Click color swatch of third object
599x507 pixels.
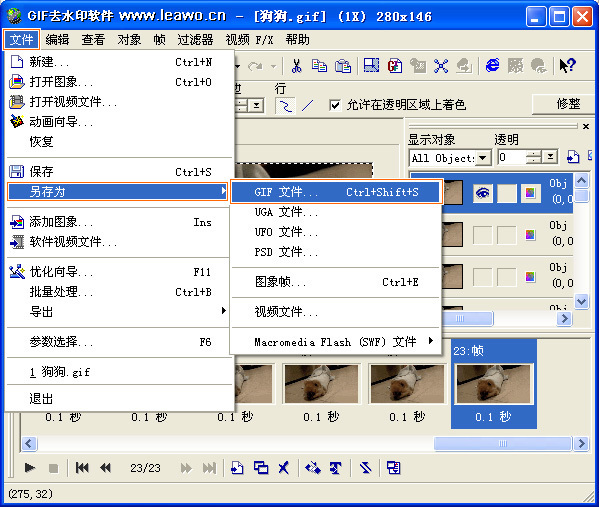(530, 276)
